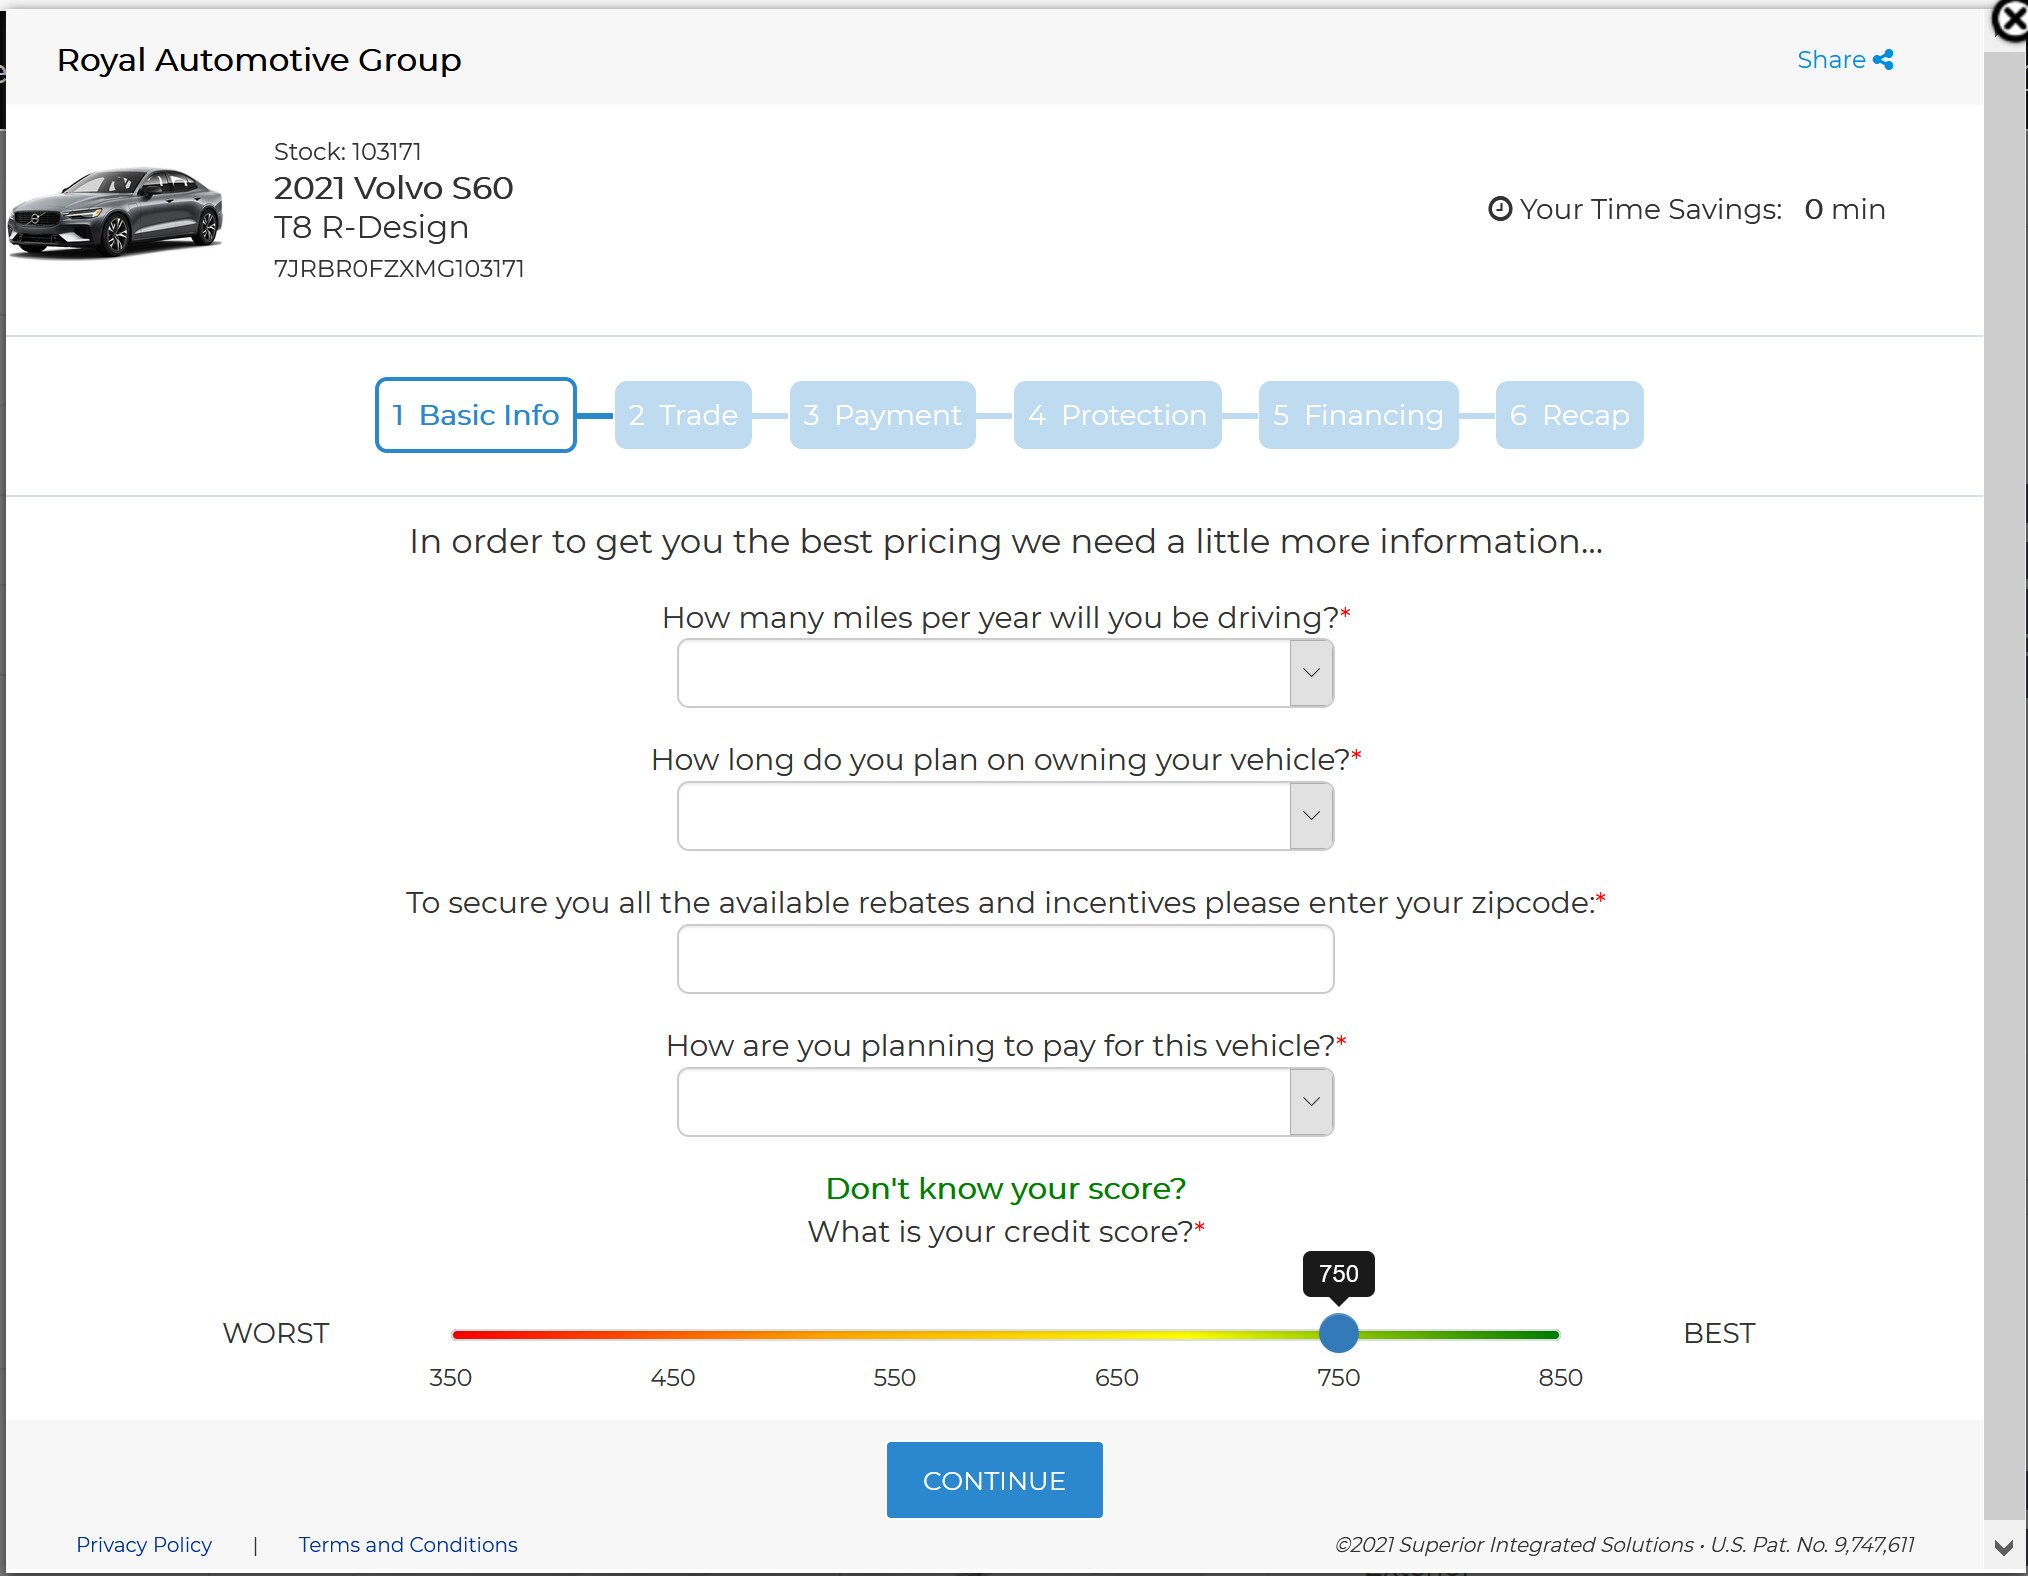Open the Terms and Conditions link
Viewport: 2028px width, 1576px height.
point(408,1545)
